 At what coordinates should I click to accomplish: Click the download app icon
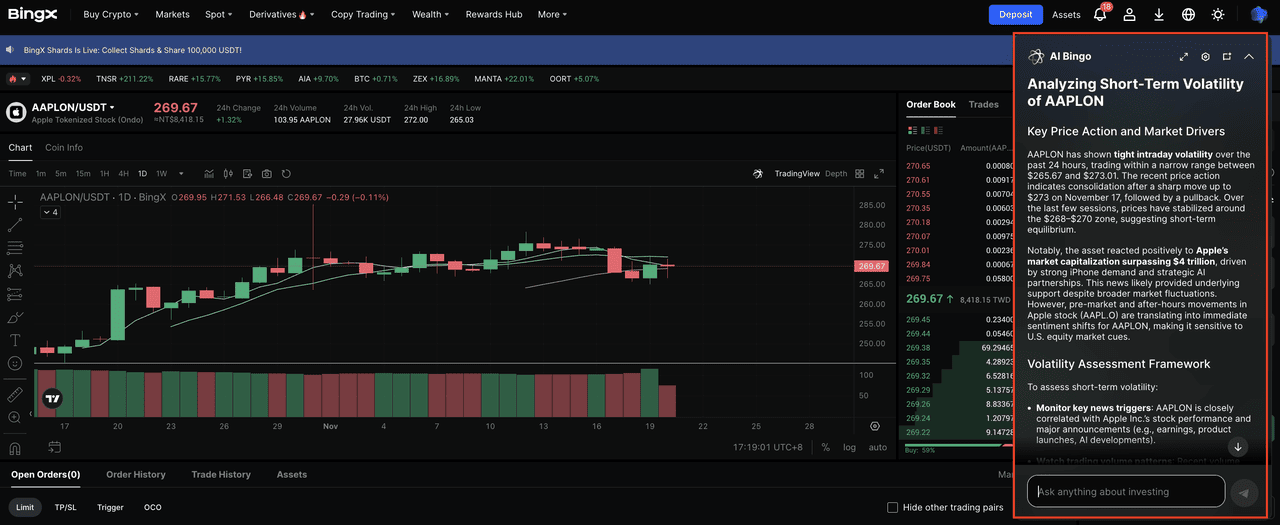(1158, 15)
